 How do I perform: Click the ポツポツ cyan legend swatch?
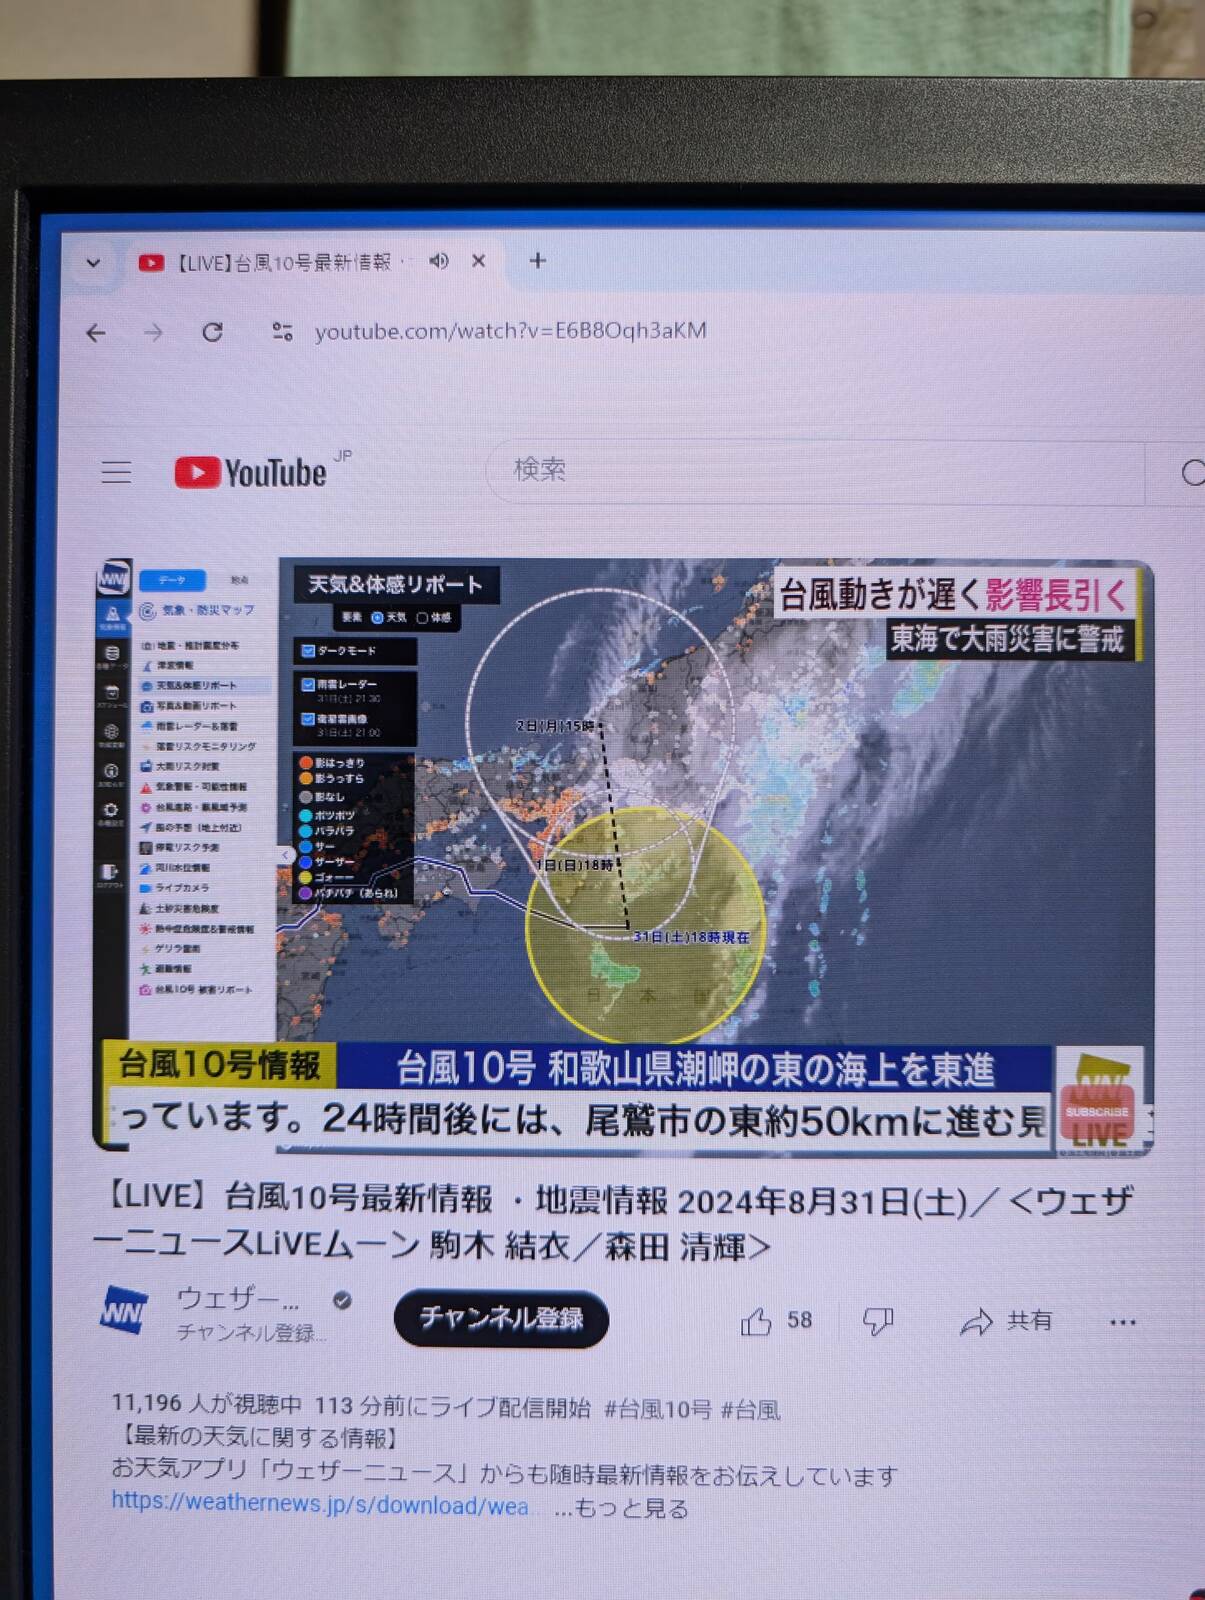(306, 816)
